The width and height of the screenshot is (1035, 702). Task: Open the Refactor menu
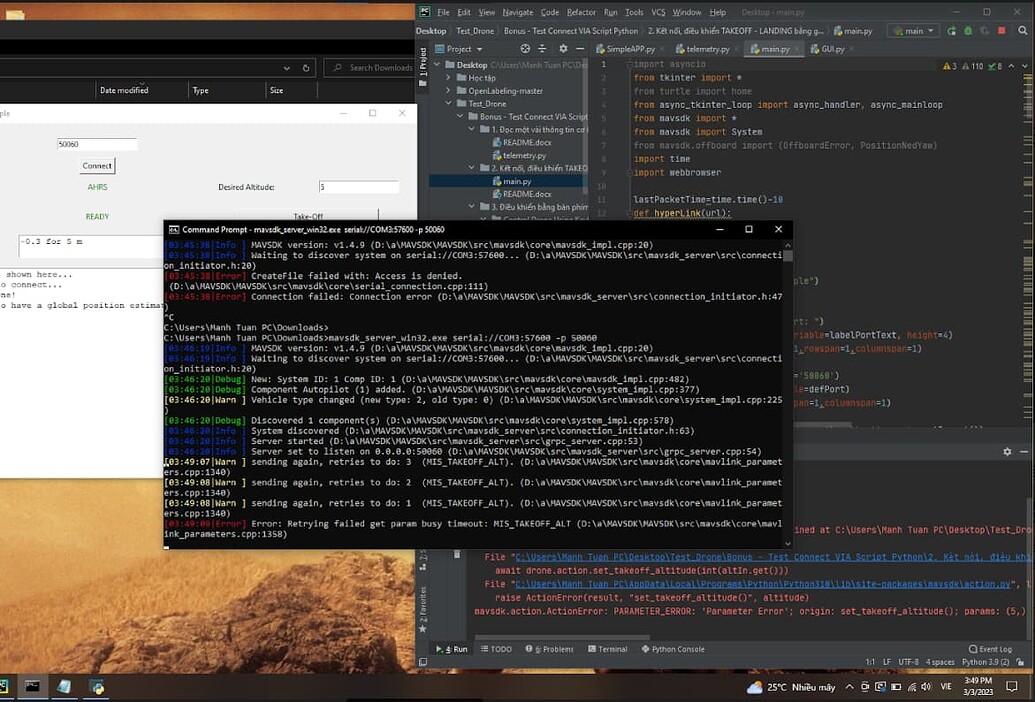[583, 12]
